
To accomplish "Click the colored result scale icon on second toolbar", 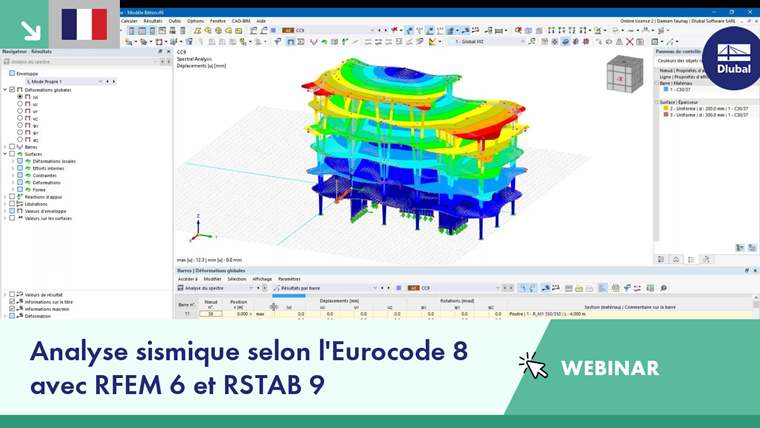I will [432, 42].
